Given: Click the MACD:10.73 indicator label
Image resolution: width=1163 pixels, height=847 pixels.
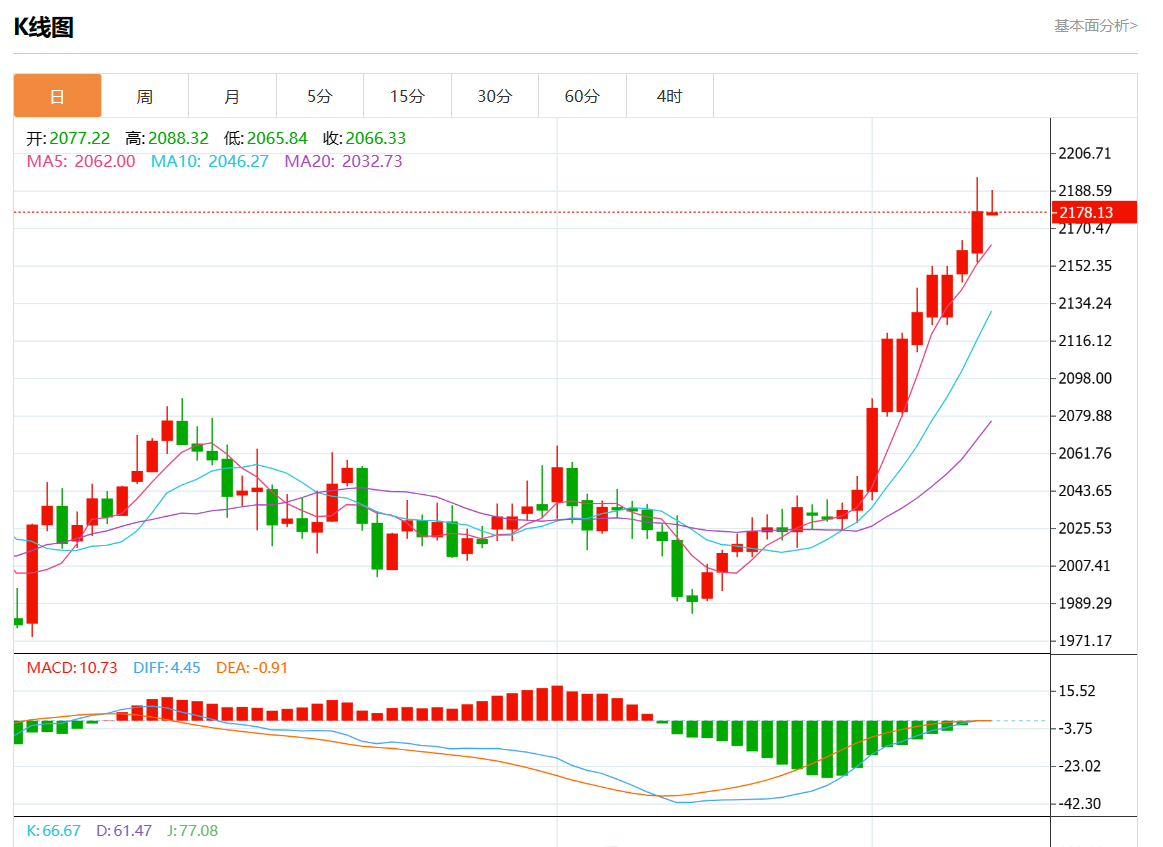Looking at the screenshot, I should (x=72, y=668).
